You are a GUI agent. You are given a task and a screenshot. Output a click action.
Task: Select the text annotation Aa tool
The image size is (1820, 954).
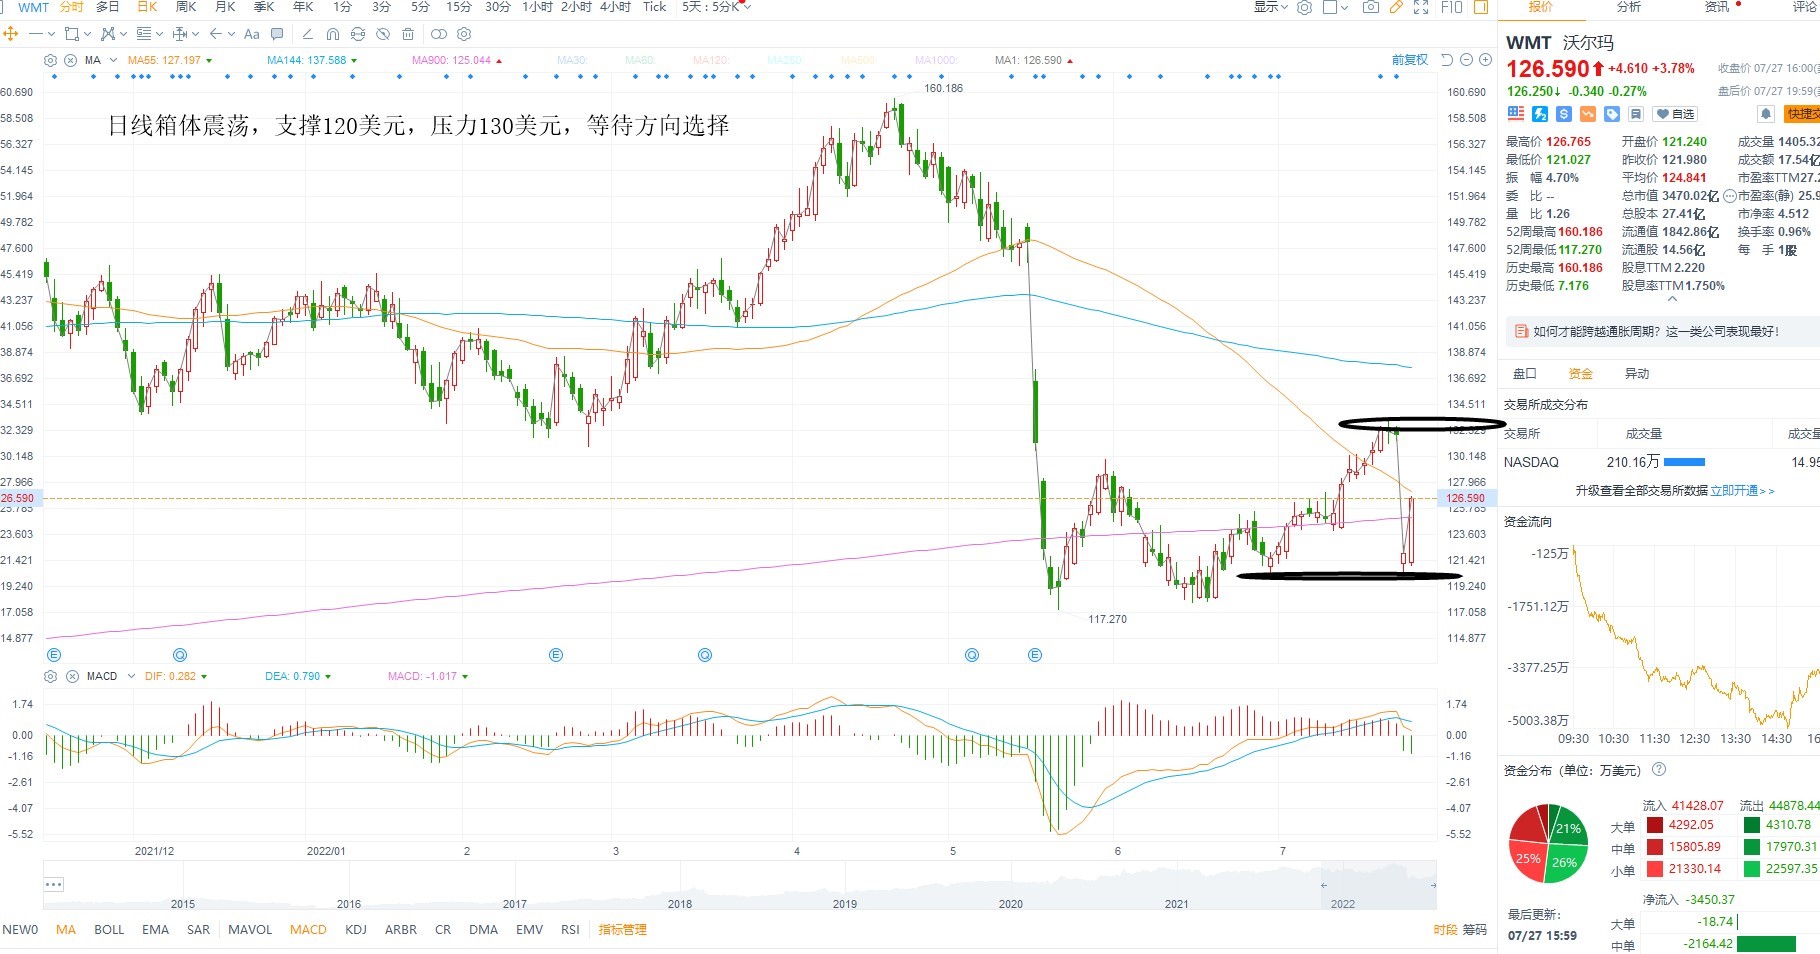click(252, 34)
